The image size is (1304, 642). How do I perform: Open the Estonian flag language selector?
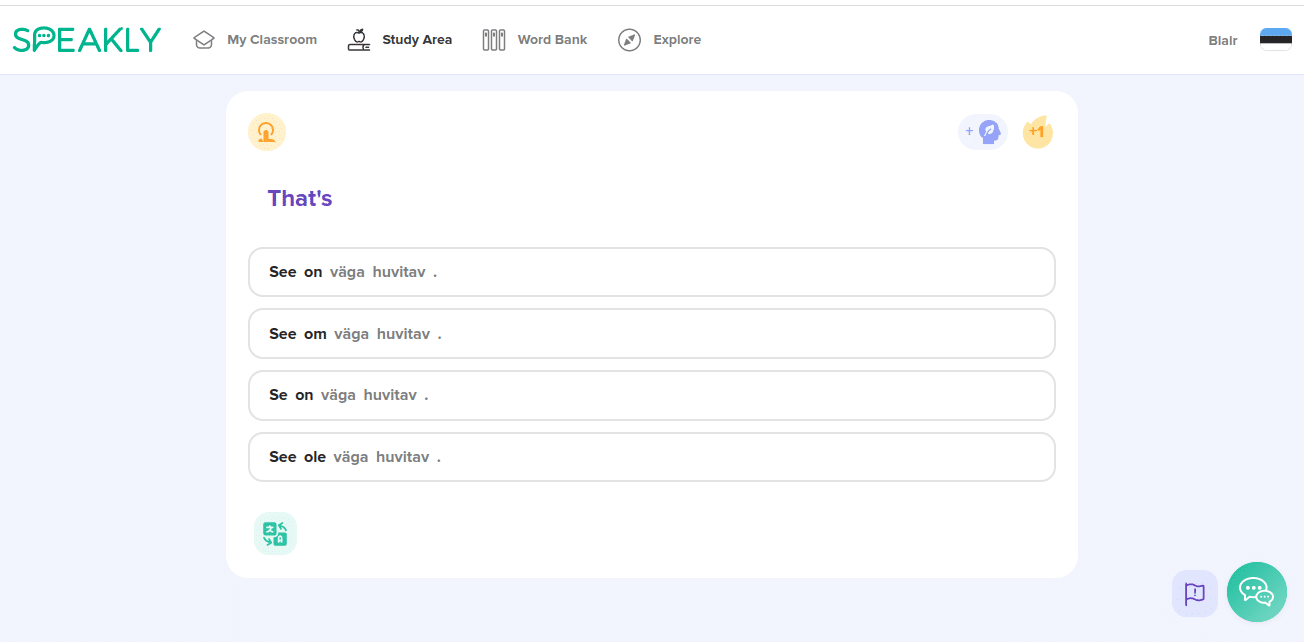pos(1275,40)
